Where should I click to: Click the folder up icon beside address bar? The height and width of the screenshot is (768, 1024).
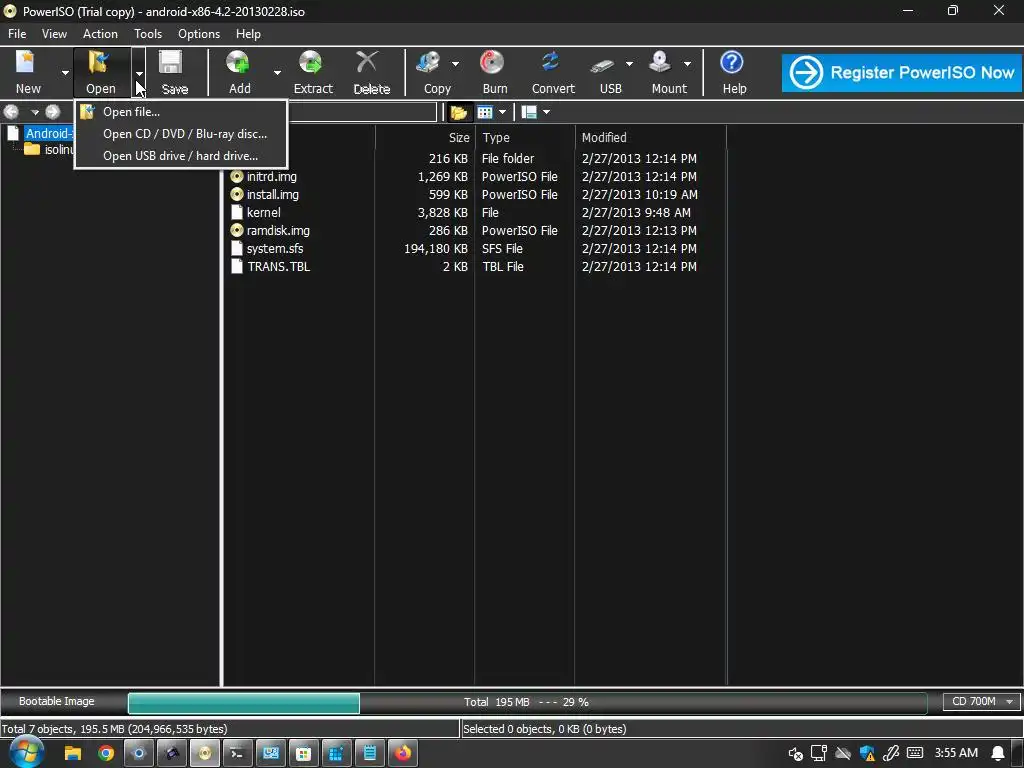[x=458, y=112]
